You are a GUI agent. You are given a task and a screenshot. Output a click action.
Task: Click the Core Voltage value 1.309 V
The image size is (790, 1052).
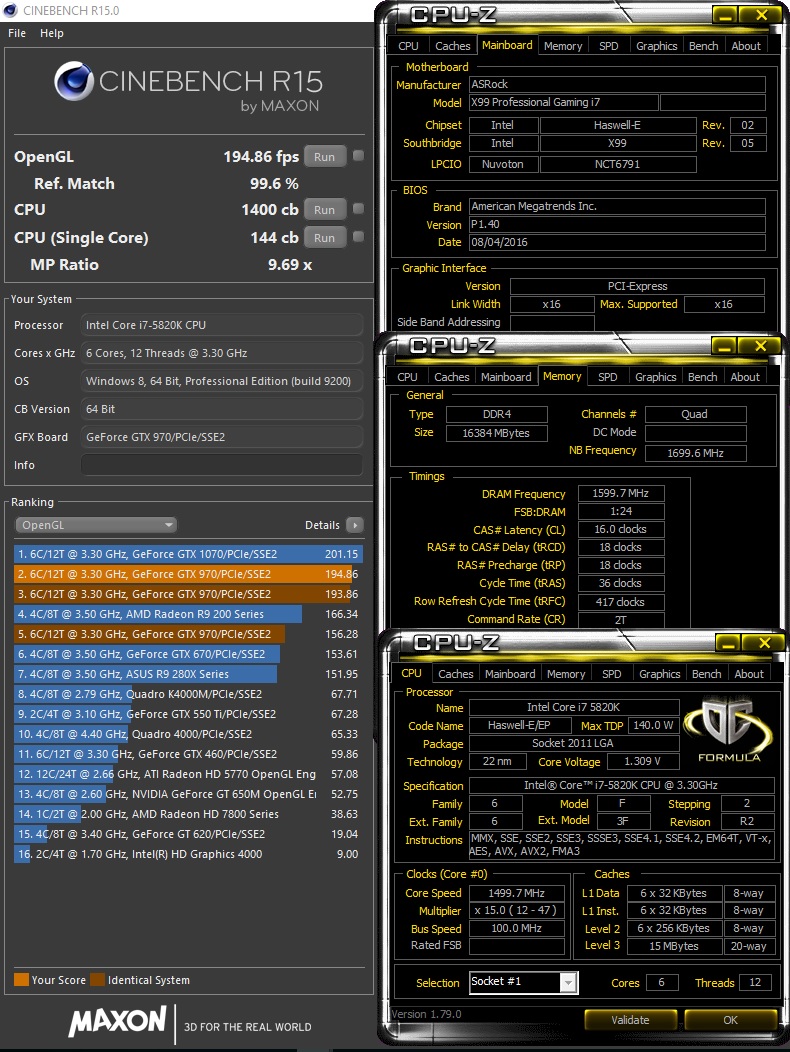642,761
